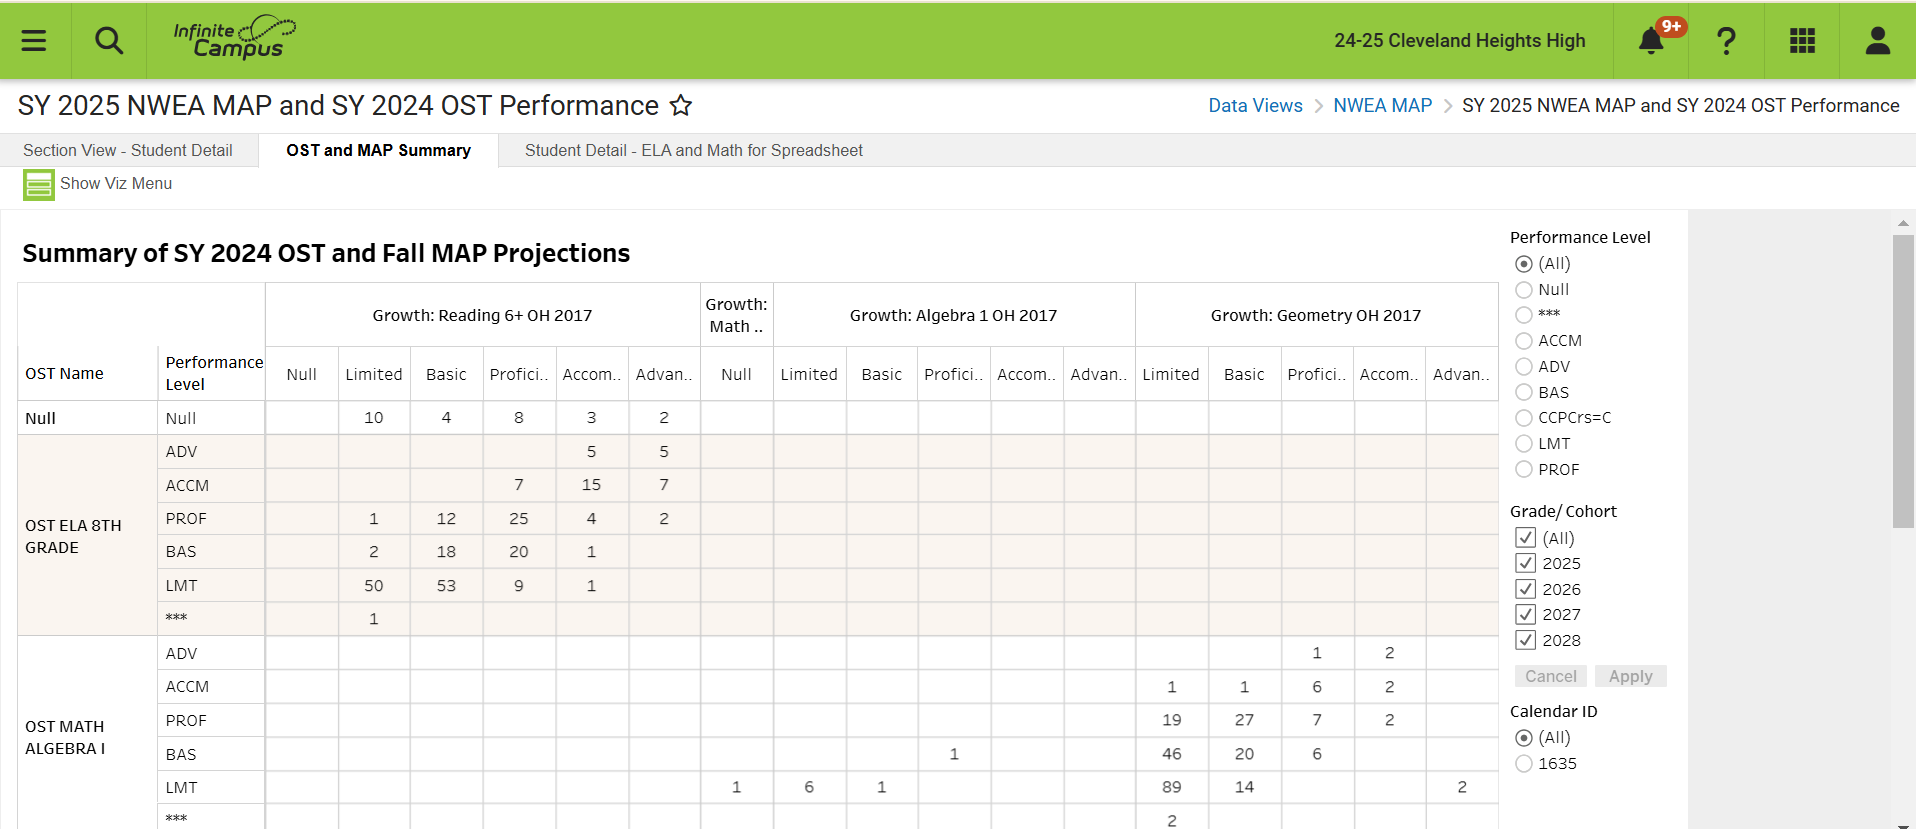Viewport: 1916px width, 829px height.
Task: Uncheck the 2025 cohort checkbox
Action: 1525,563
